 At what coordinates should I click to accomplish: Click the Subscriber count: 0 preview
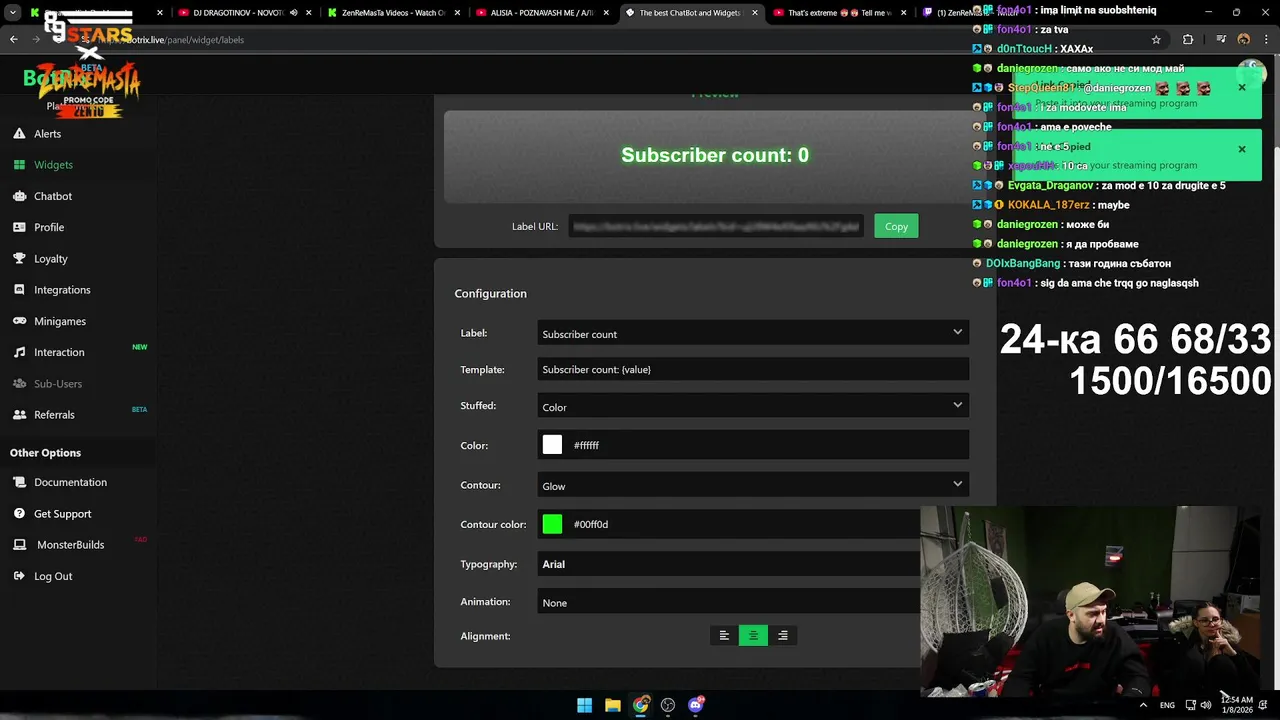[715, 155]
